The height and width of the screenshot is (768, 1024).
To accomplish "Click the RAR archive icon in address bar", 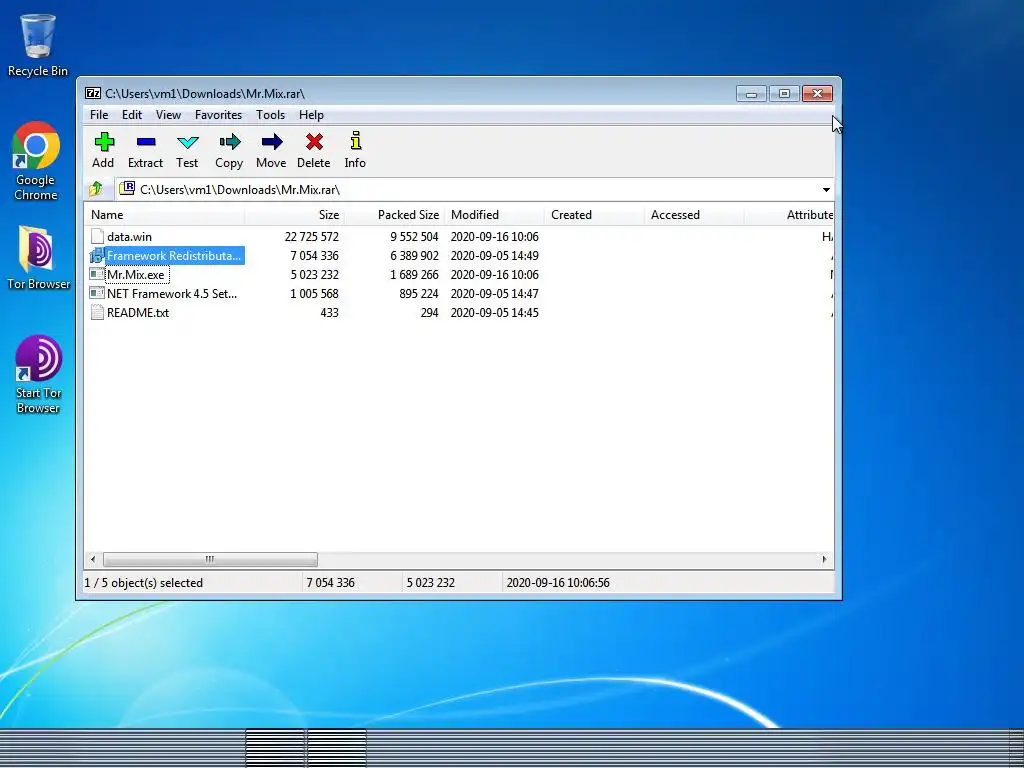I will [127, 189].
